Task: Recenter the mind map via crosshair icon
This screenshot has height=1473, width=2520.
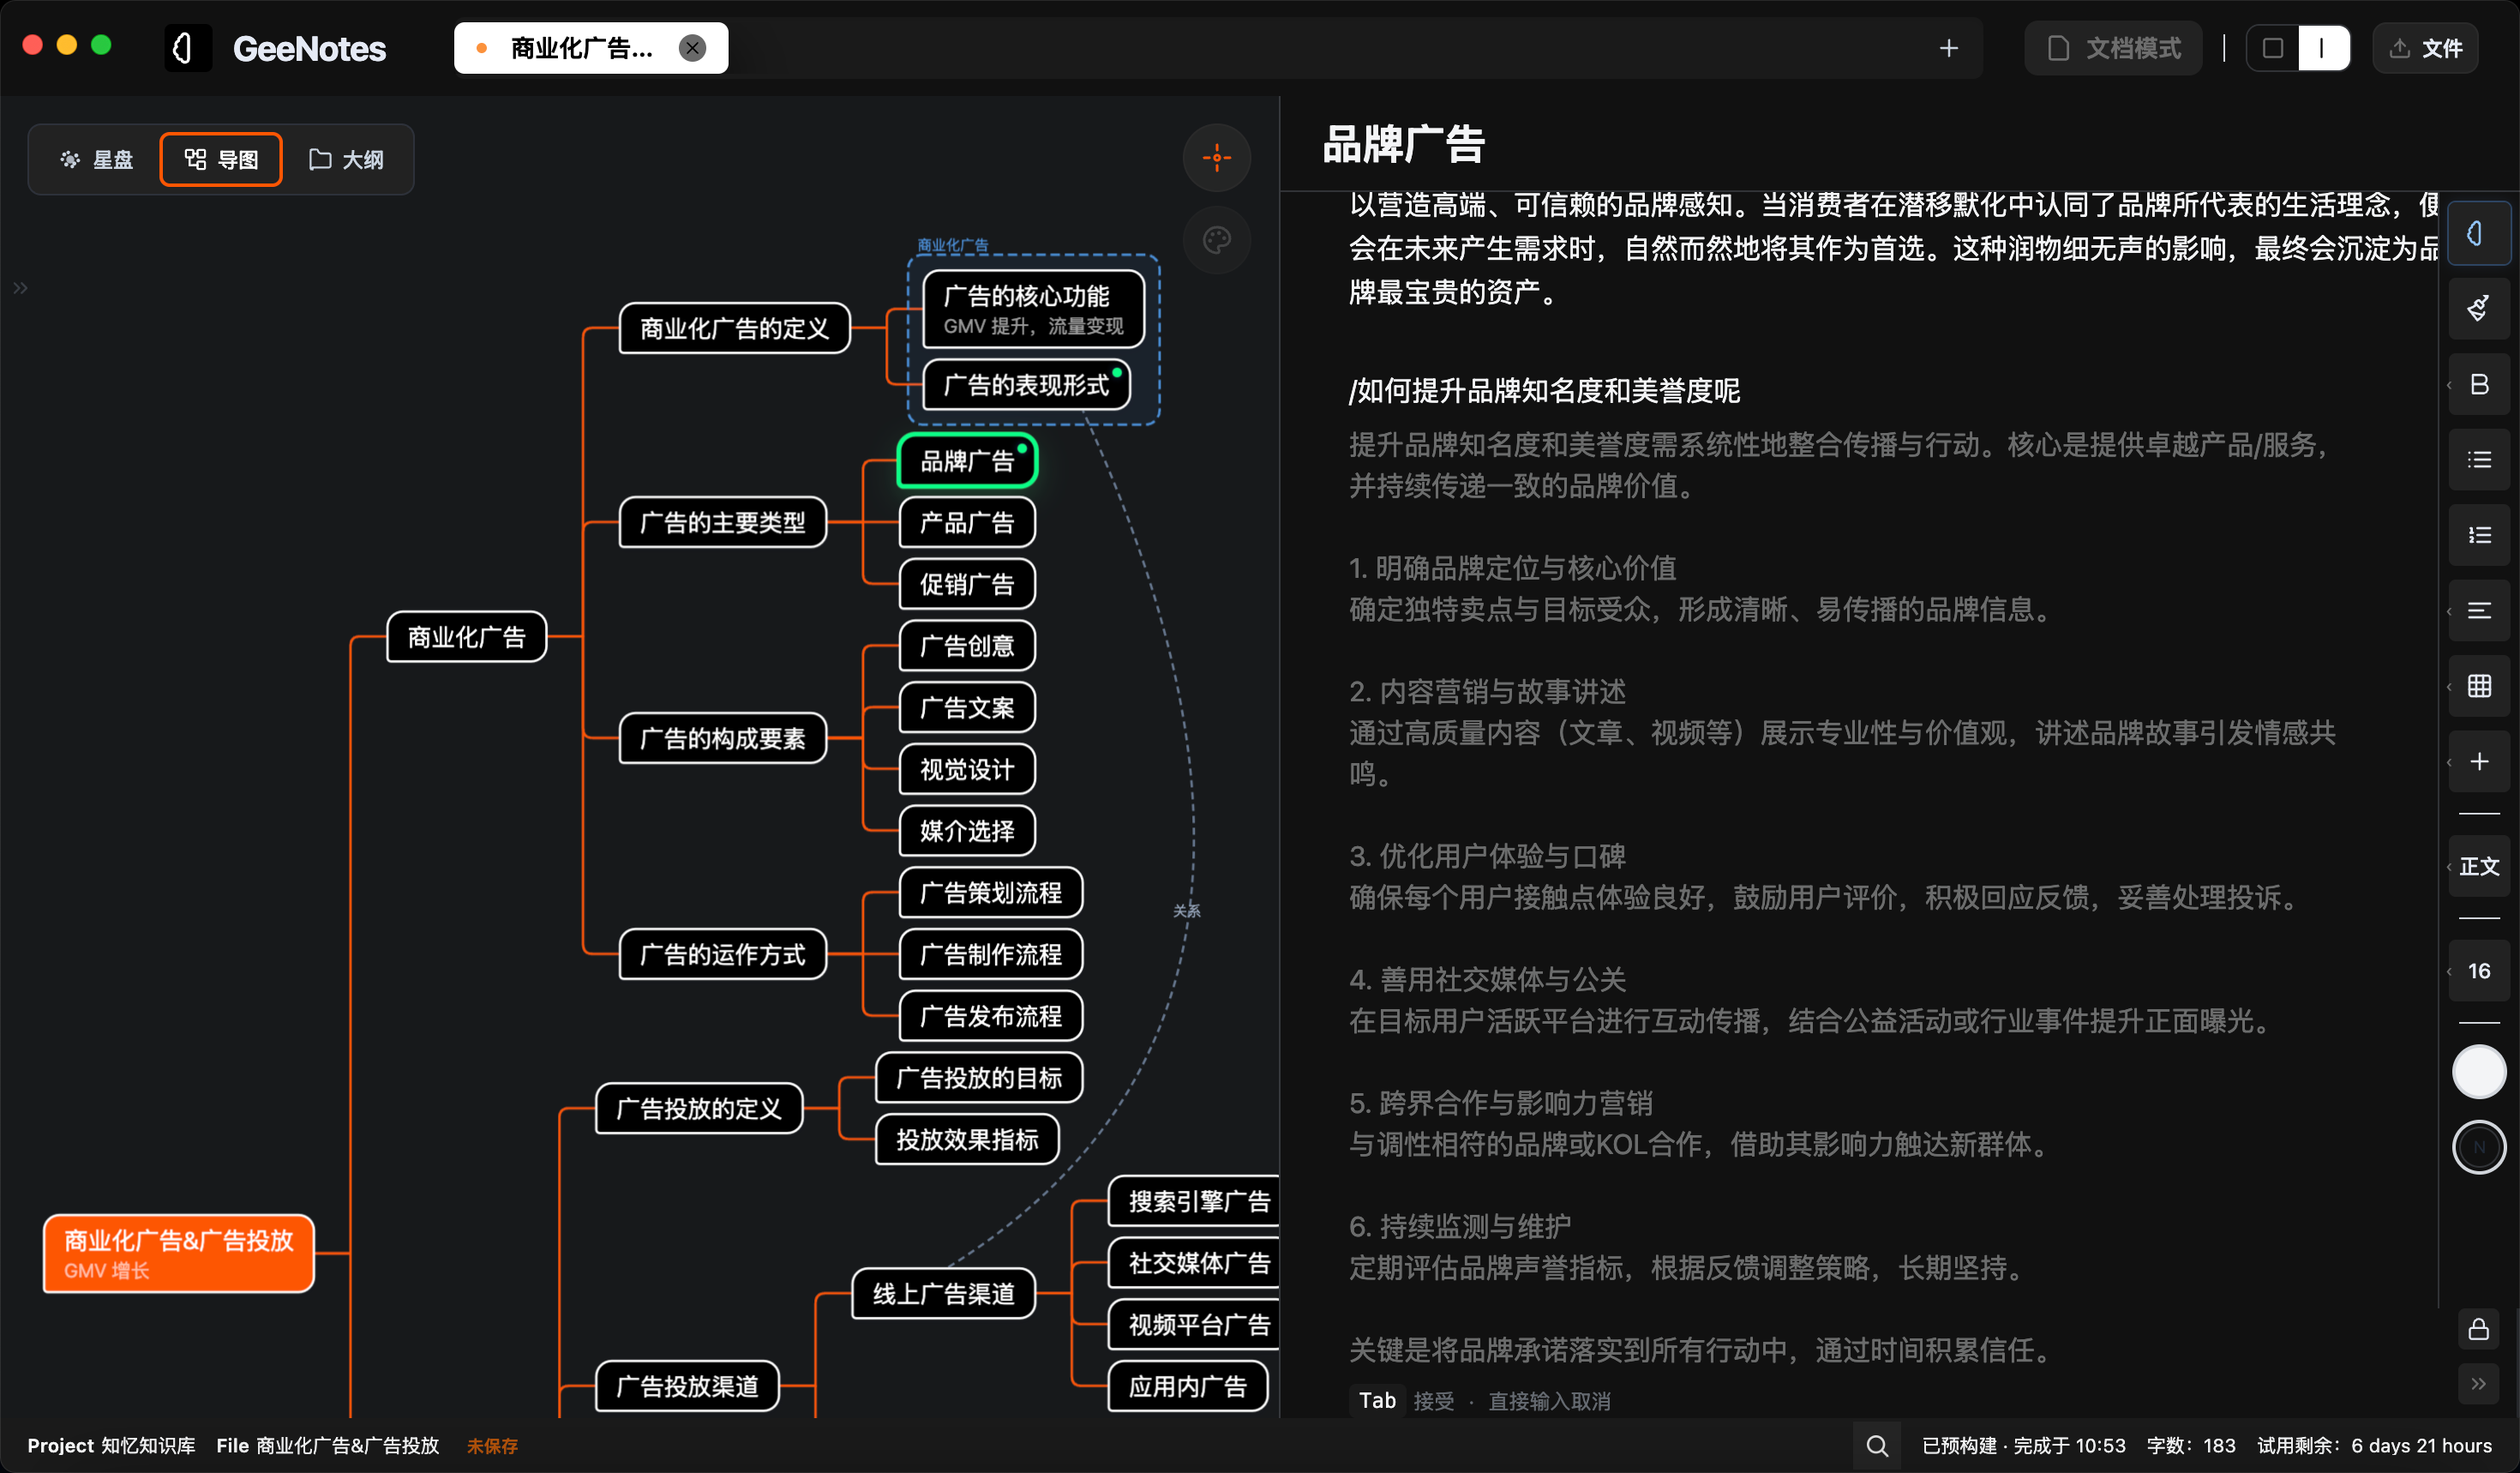Action: tap(1216, 157)
